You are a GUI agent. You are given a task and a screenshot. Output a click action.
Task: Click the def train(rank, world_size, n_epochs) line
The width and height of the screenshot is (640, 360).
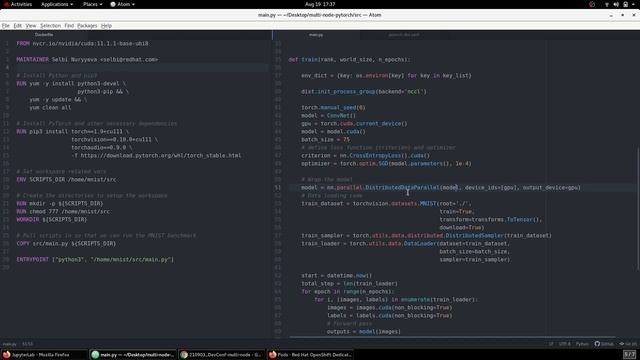point(349,59)
